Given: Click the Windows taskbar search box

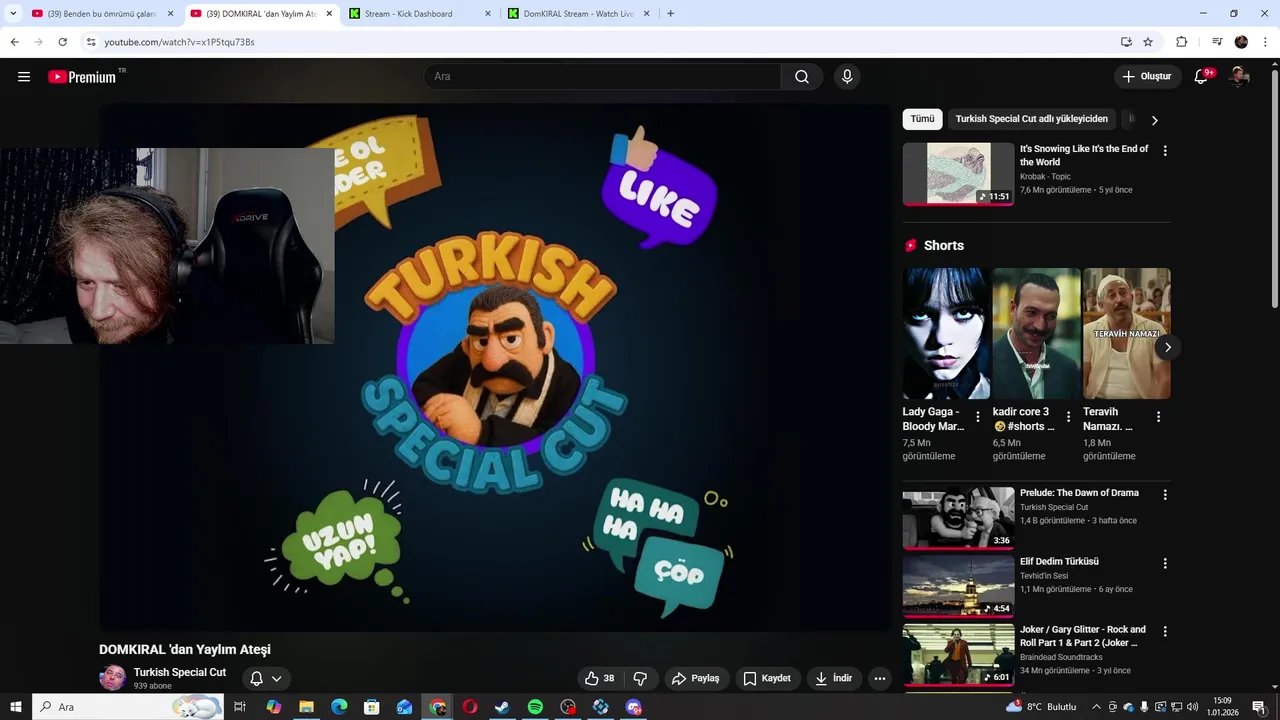Looking at the screenshot, I should pos(128,707).
